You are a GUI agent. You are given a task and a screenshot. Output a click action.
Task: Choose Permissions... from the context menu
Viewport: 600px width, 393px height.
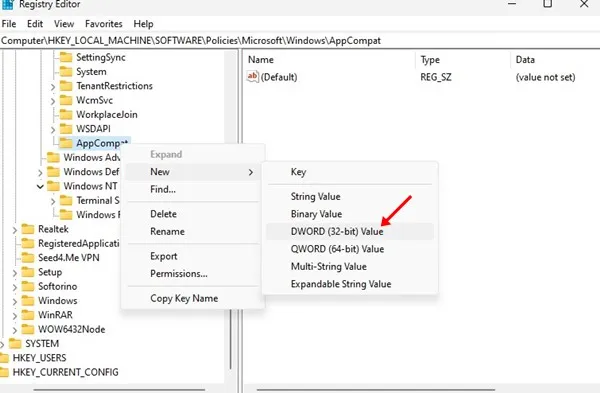pyautogui.click(x=193, y=274)
